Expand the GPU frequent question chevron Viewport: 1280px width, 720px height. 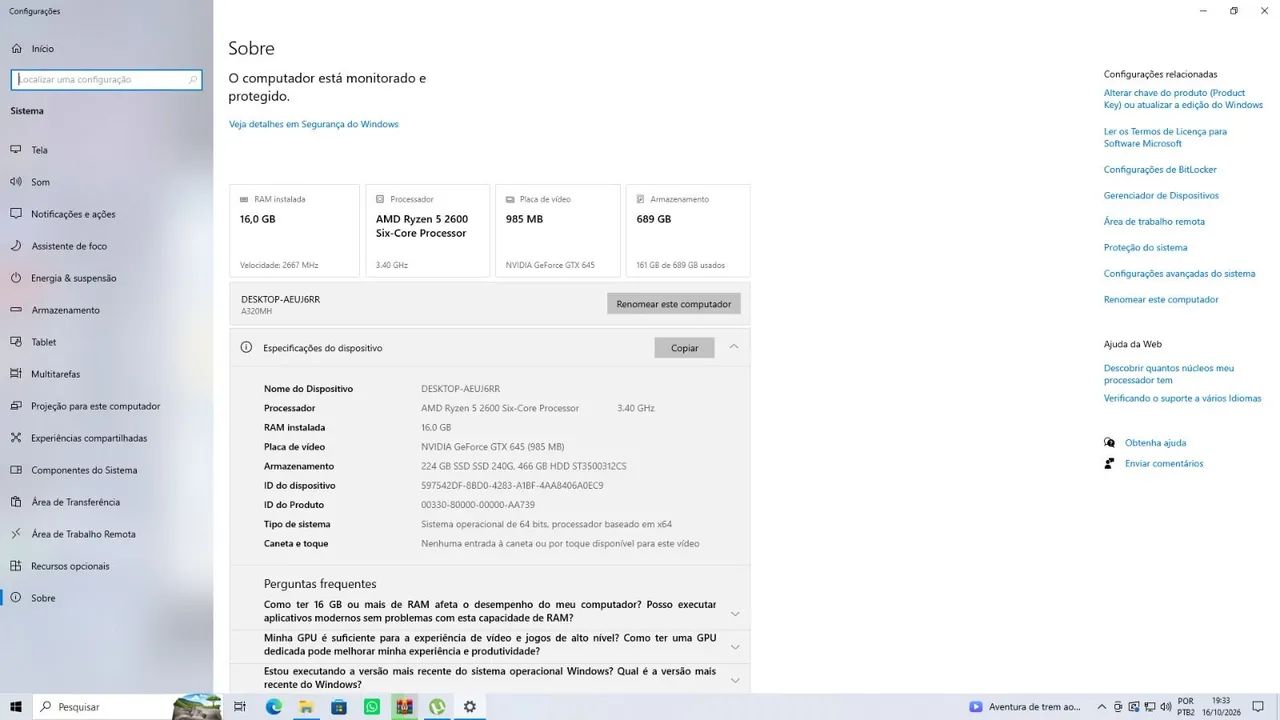pos(735,647)
